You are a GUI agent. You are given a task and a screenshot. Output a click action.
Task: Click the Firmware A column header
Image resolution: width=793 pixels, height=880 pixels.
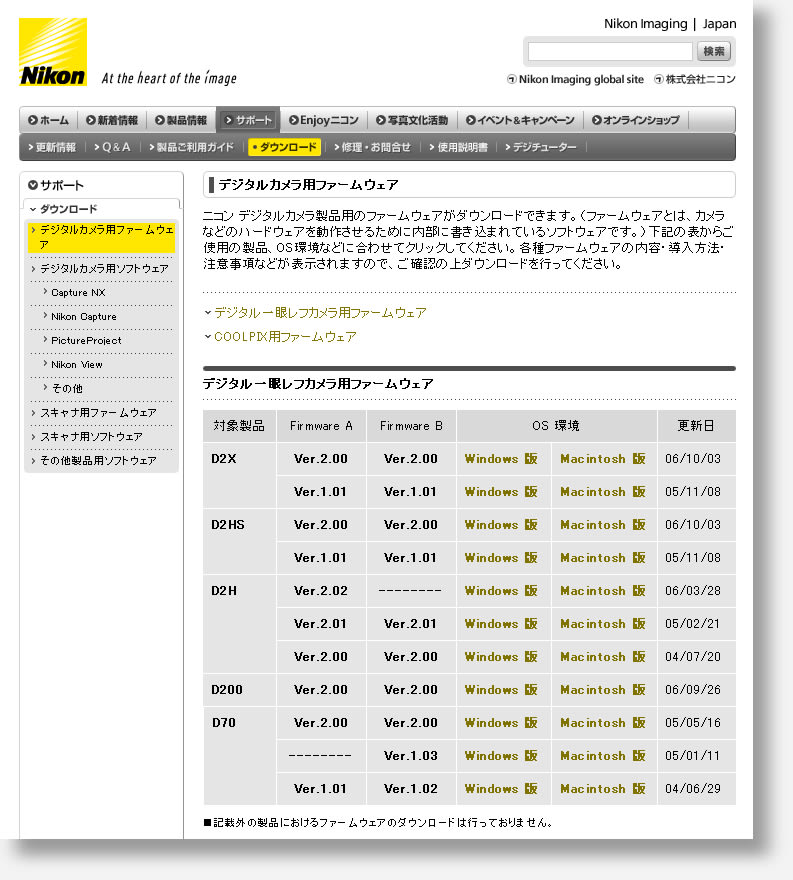(321, 427)
